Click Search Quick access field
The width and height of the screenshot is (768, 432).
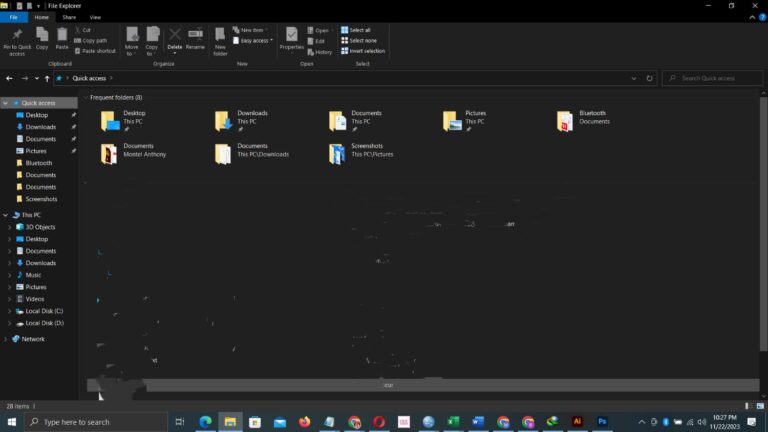713,78
